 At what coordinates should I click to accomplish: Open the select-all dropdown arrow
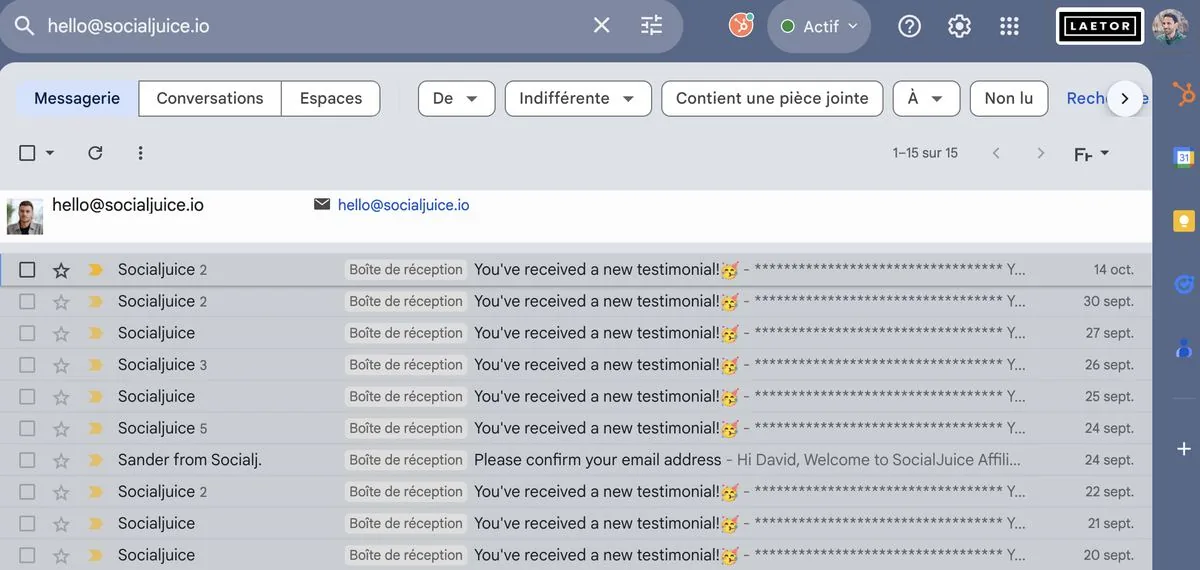50,153
